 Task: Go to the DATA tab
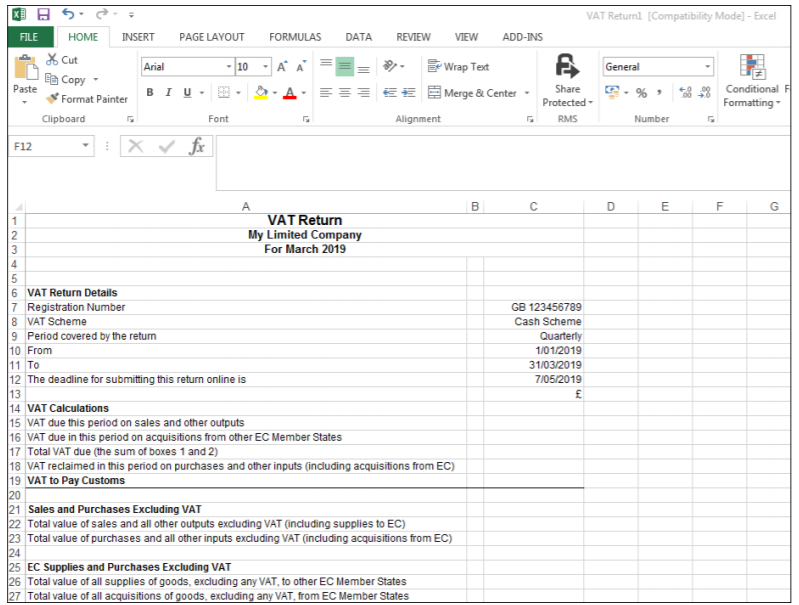tap(358, 37)
